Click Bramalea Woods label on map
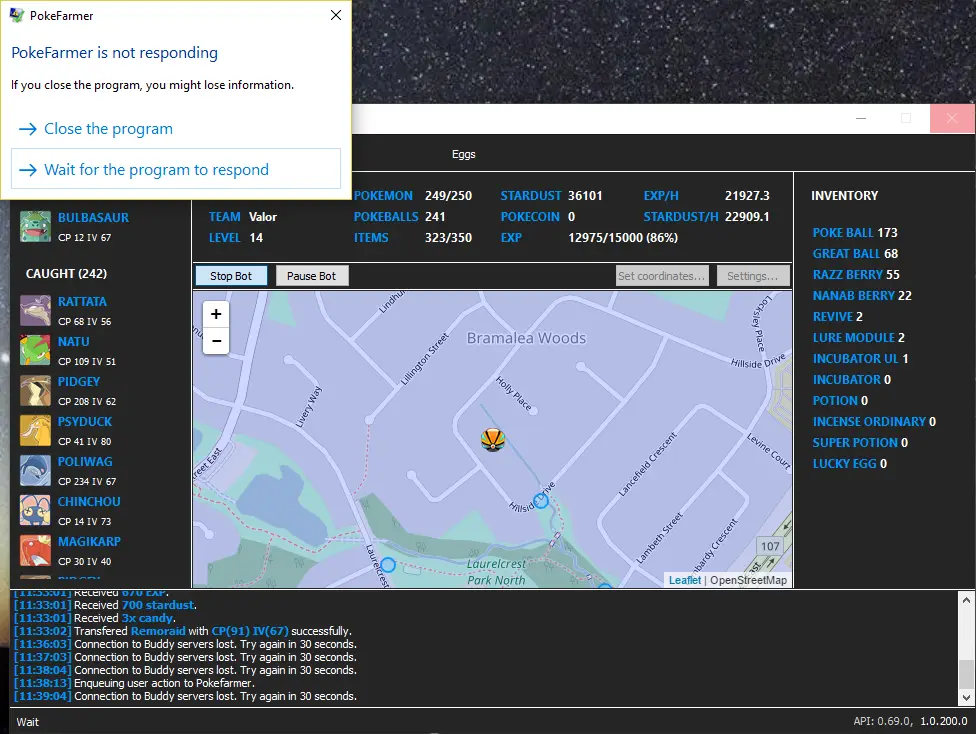The height and width of the screenshot is (734, 976). pos(527,338)
